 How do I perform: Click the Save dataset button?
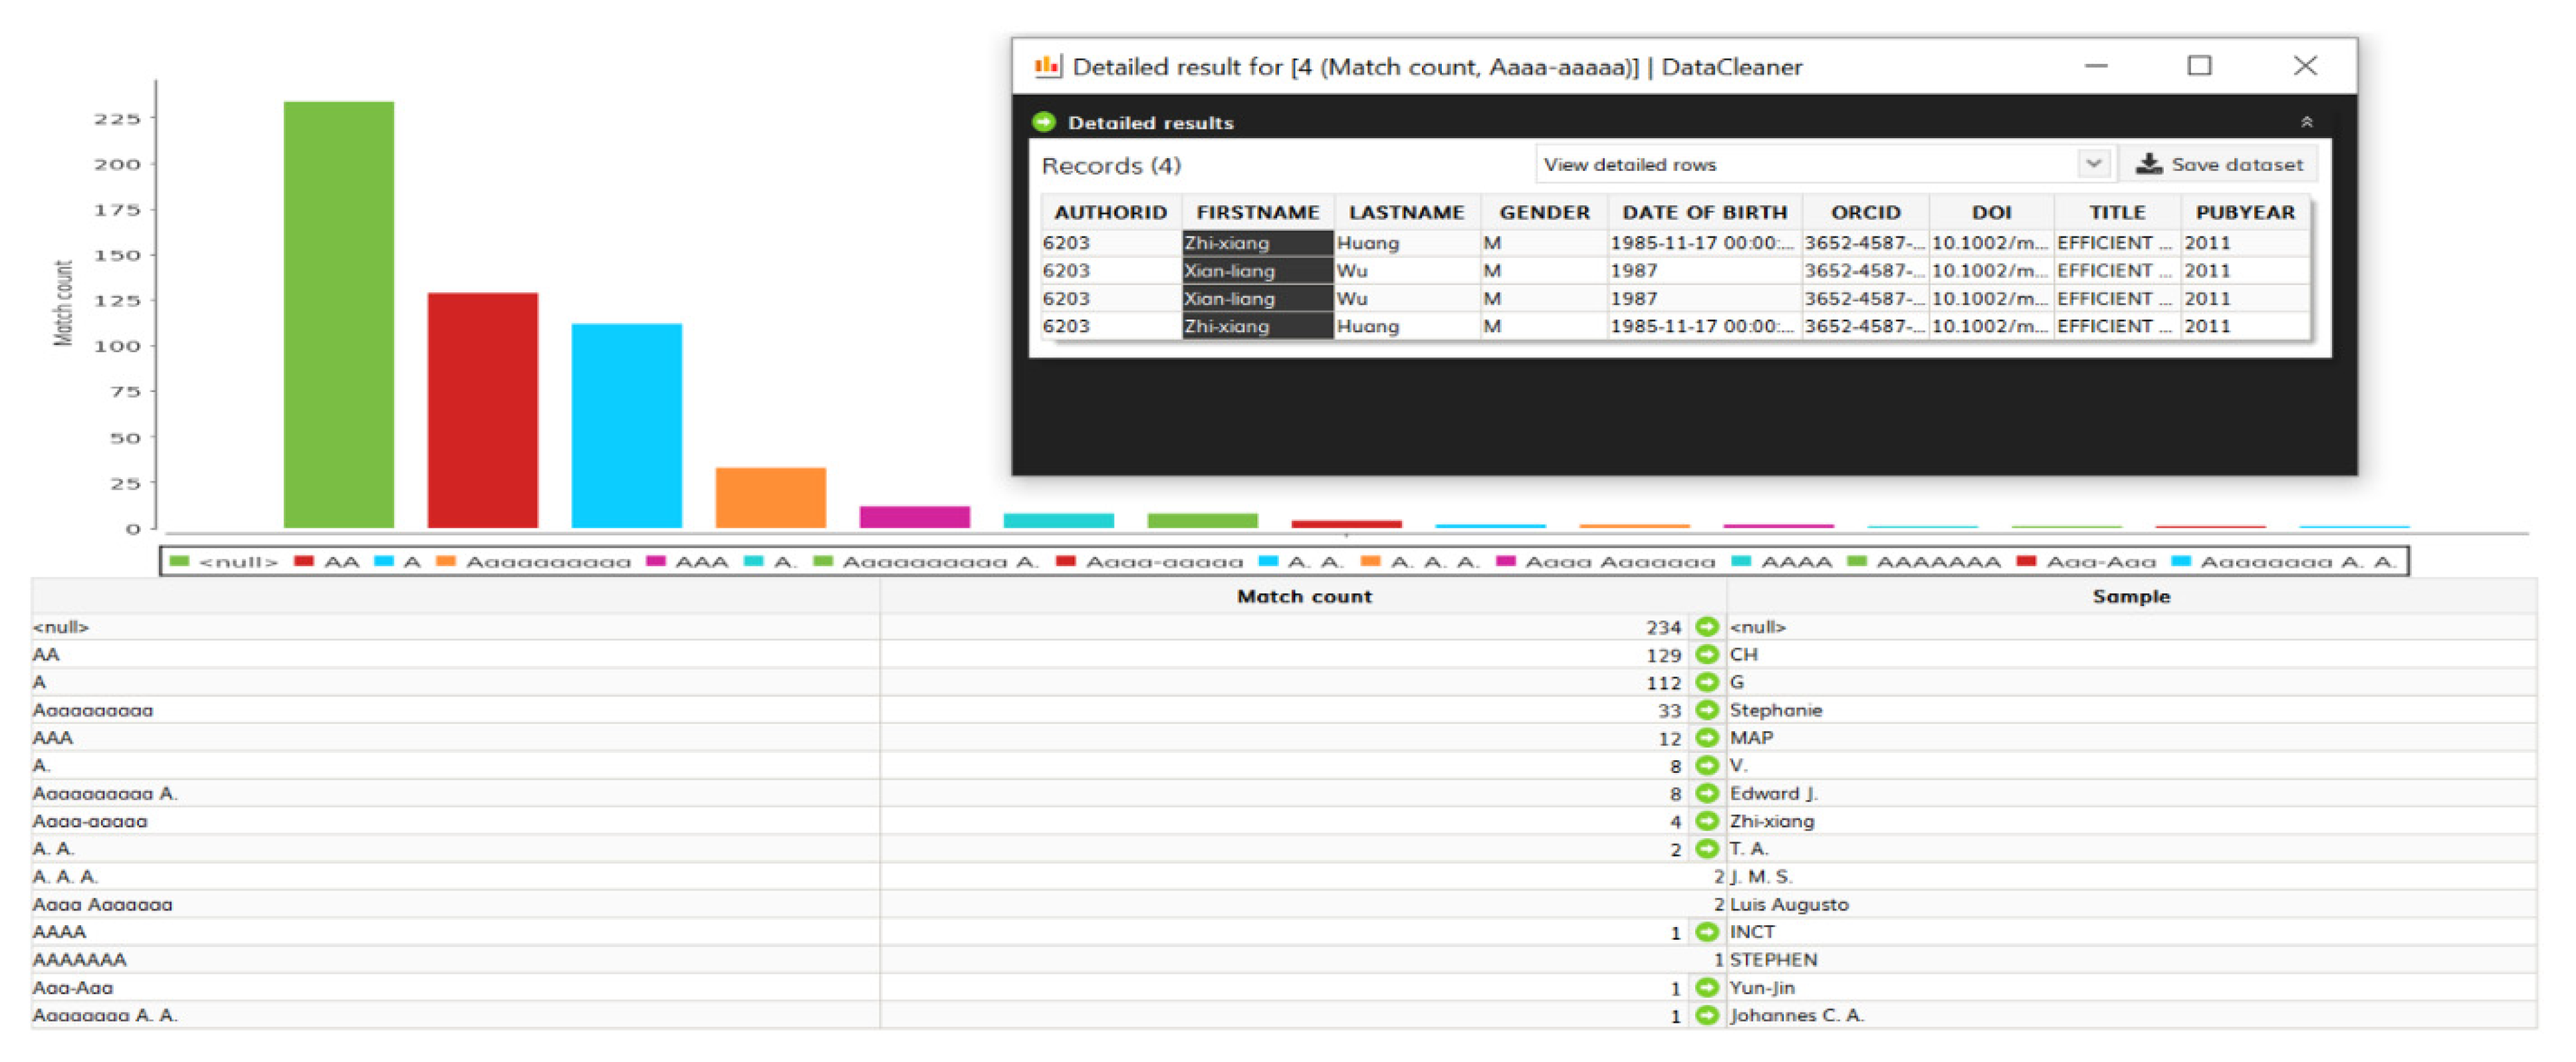point(2218,164)
